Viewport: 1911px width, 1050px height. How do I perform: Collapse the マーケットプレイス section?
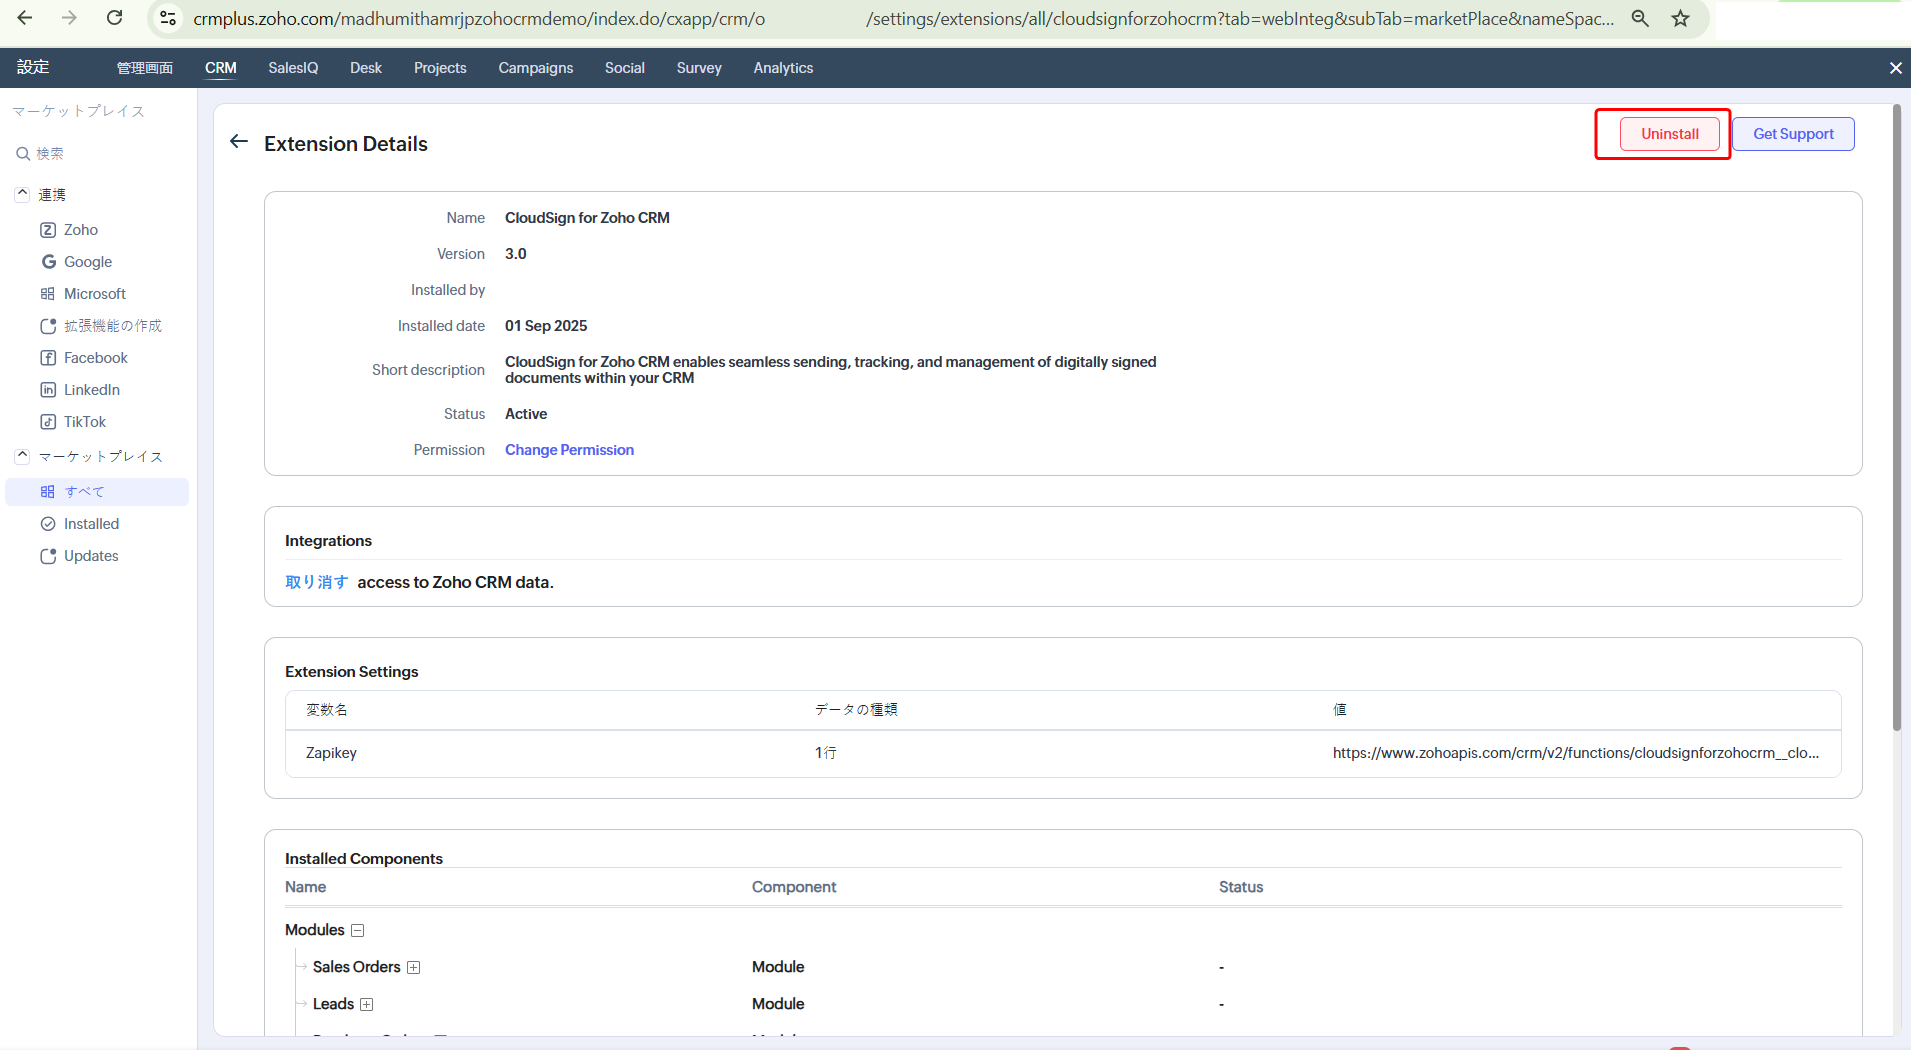point(22,456)
